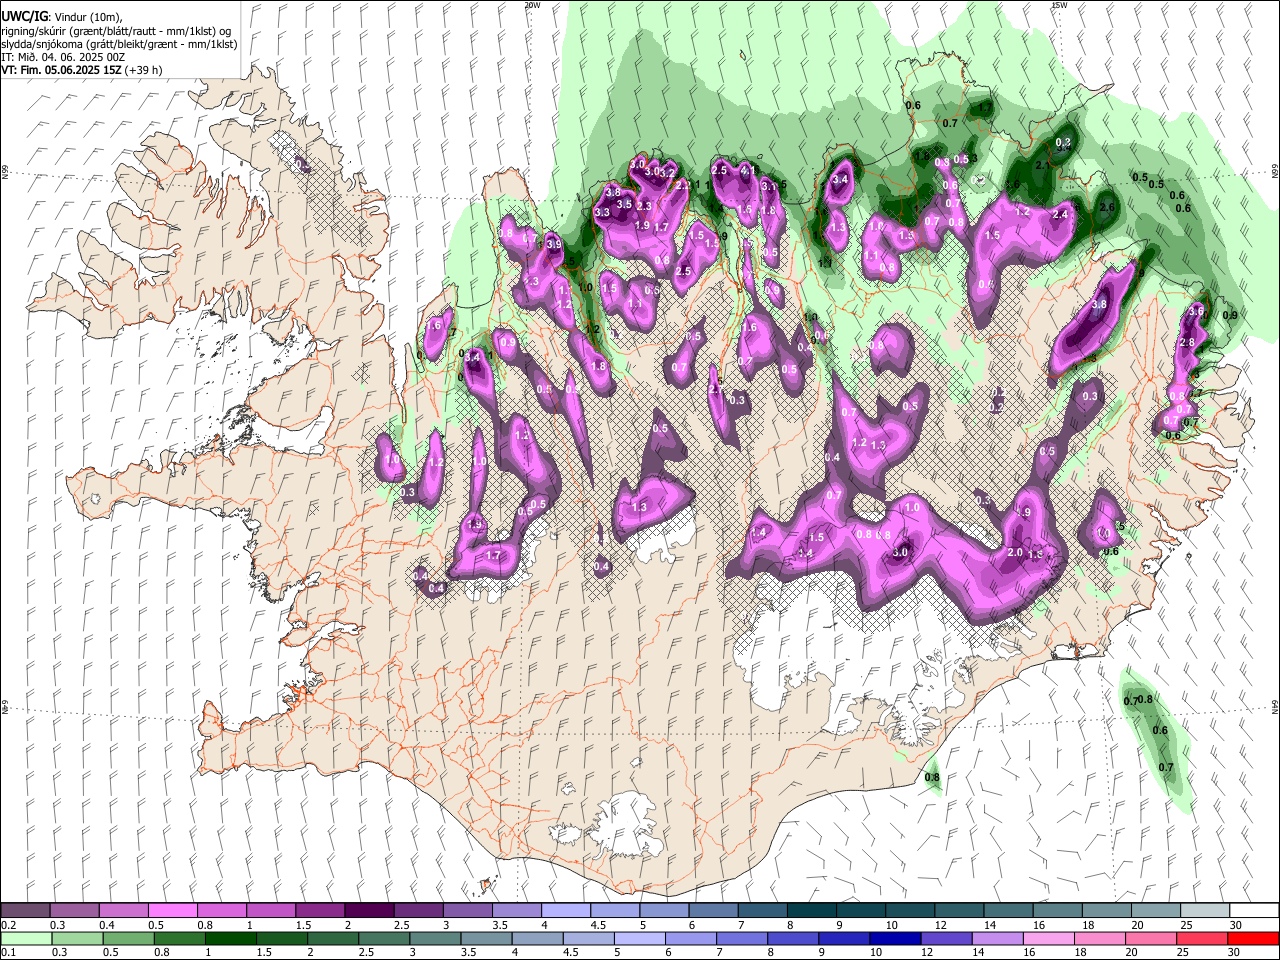The height and width of the screenshot is (960, 1280).
Task: Click the 4.1 snowfall value on the map
Action: point(746,171)
